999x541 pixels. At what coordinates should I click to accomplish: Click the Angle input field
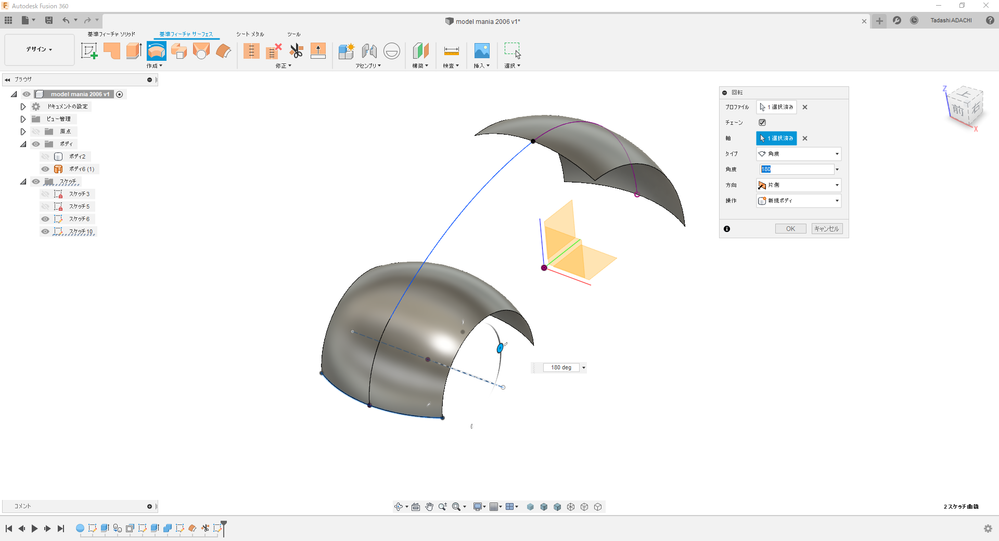pos(796,170)
